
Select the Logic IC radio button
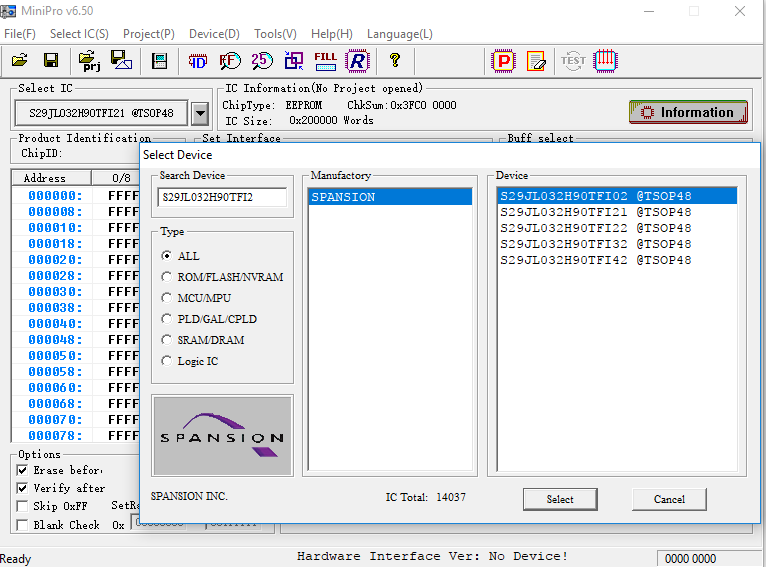pyautogui.click(x=167, y=361)
